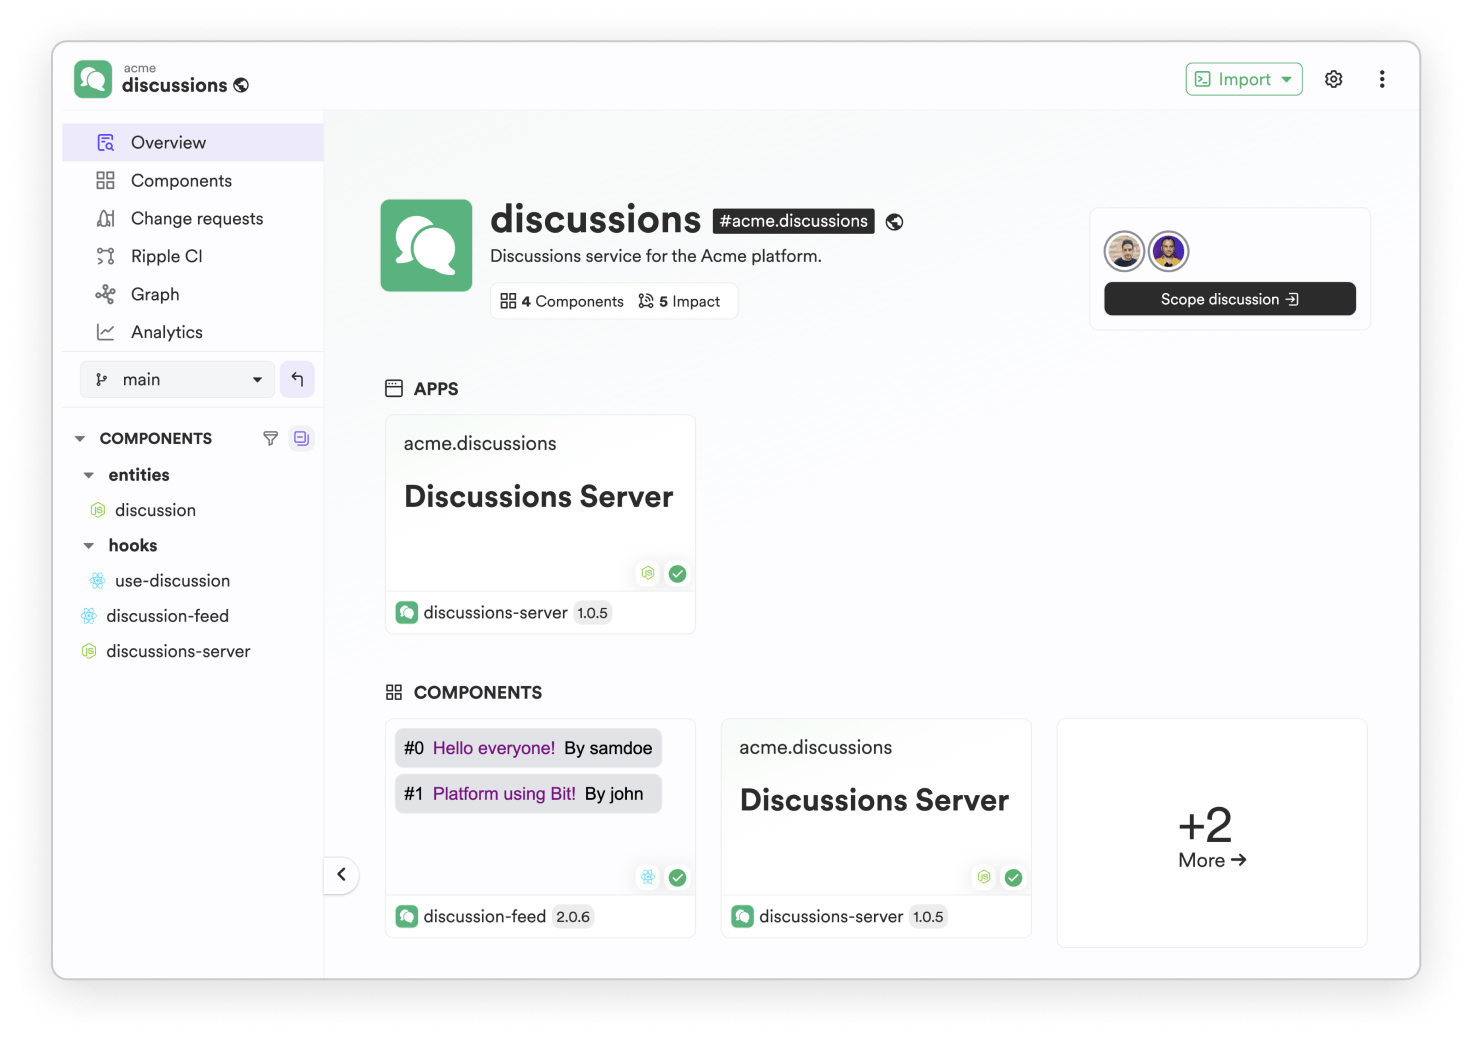
Task: Open the Hello everyone! discussion link
Action: (494, 748)
